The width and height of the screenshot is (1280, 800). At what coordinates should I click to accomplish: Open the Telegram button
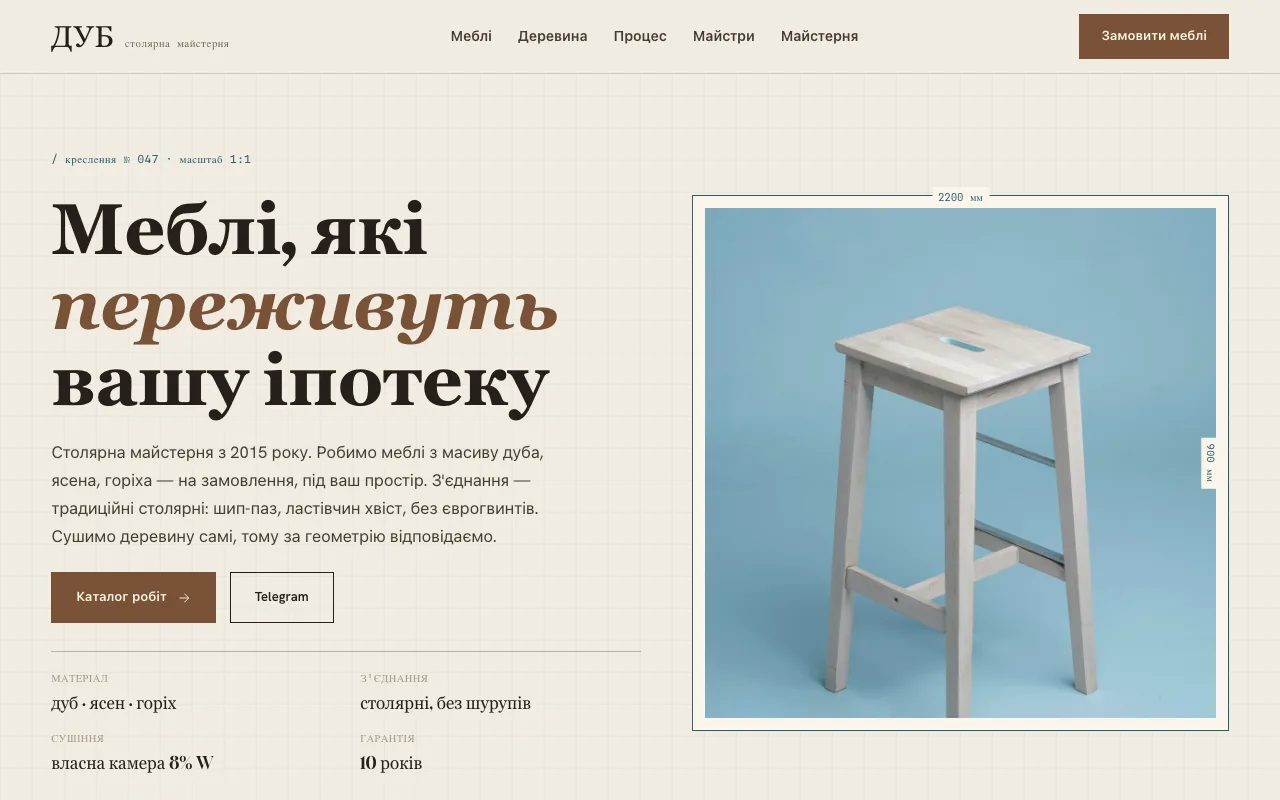click(282, 597)
